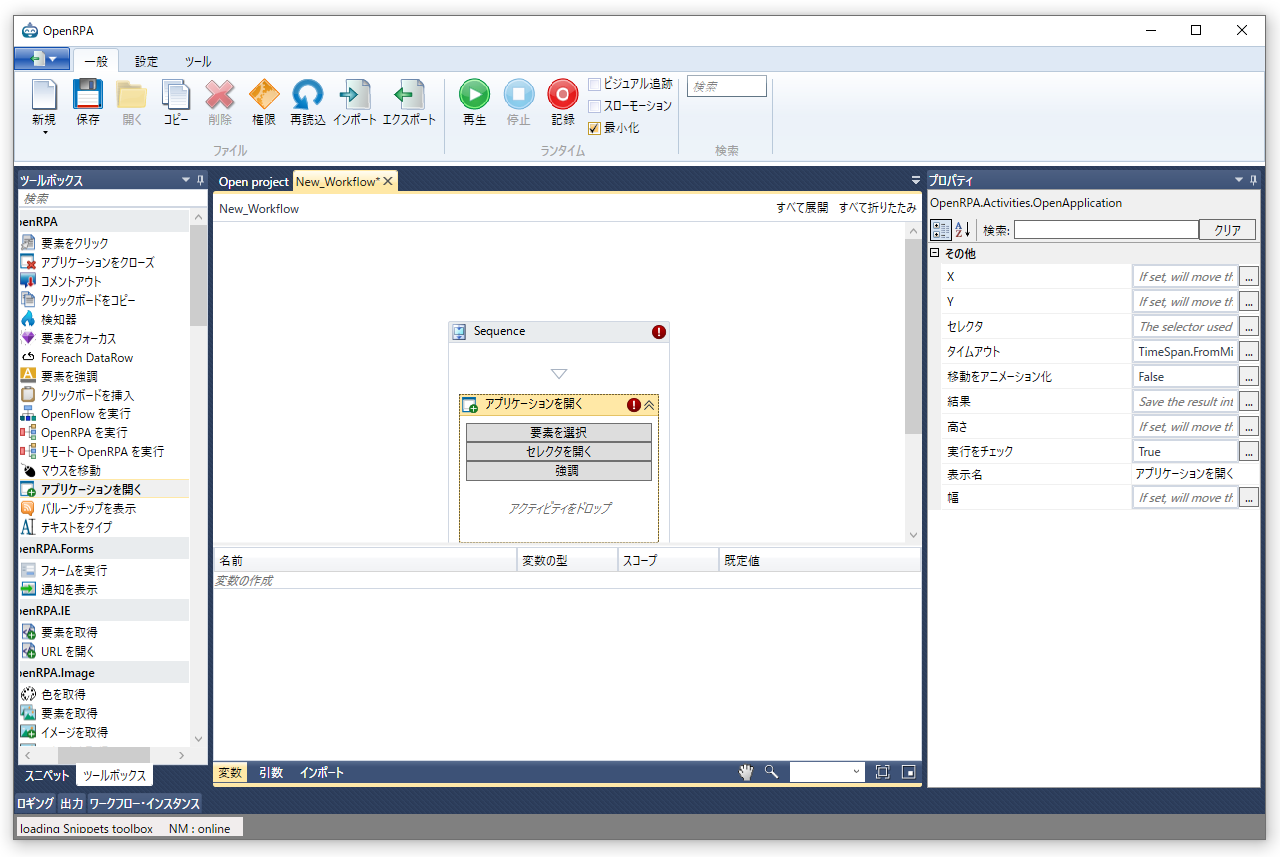The image size is (1280, 857).
Task: Open the ワークフロー・インスタンス tab
Action: tap(144, 803)
